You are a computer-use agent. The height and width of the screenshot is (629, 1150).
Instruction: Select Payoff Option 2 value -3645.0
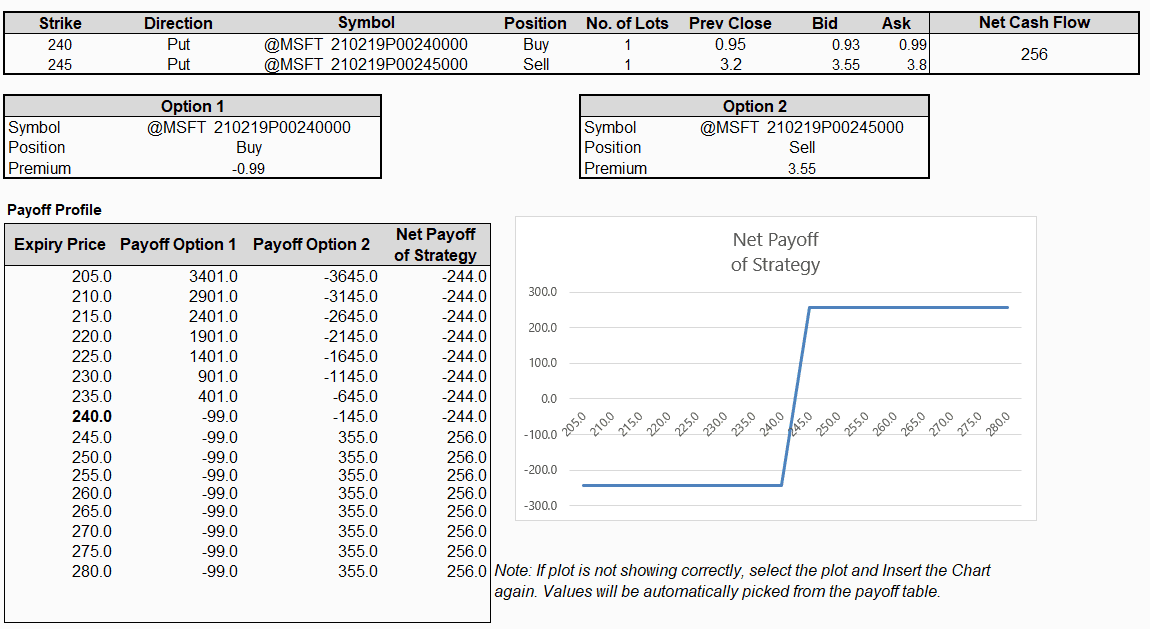coord(350,277)
